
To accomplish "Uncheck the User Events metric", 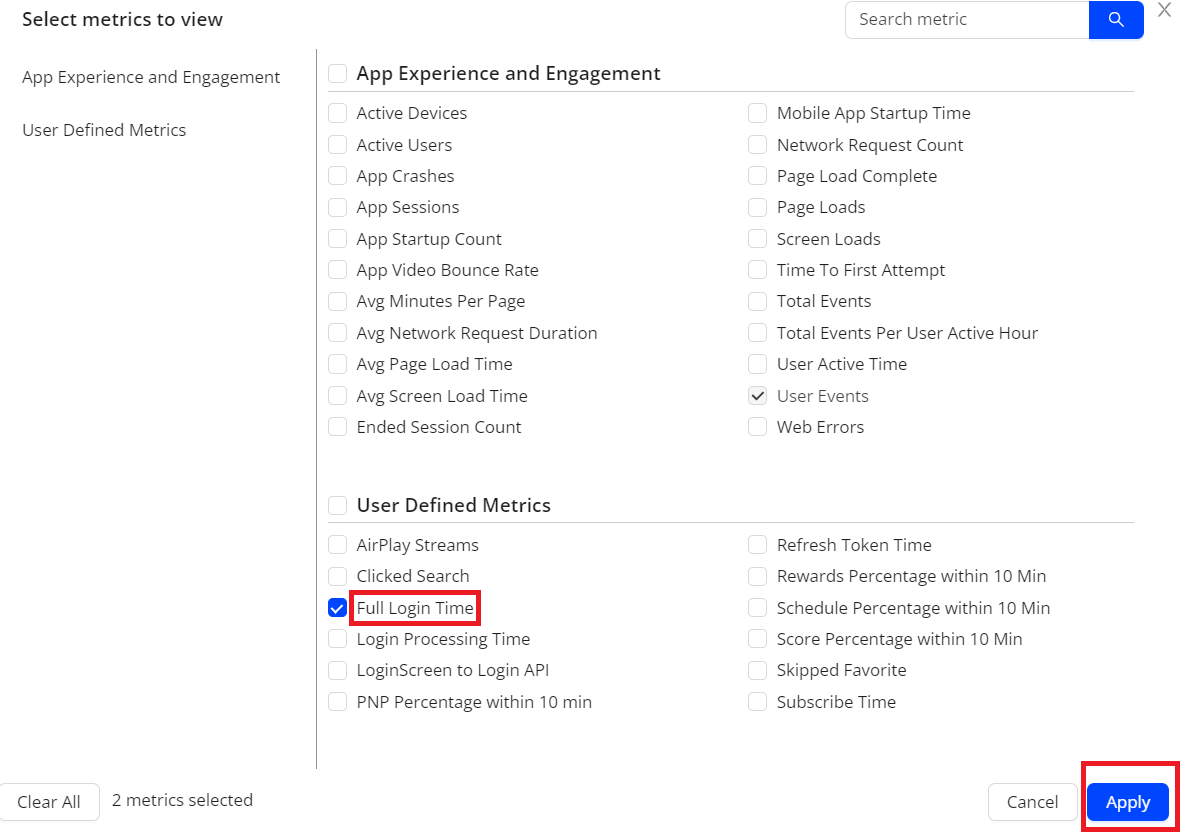I will coord(758,396).
